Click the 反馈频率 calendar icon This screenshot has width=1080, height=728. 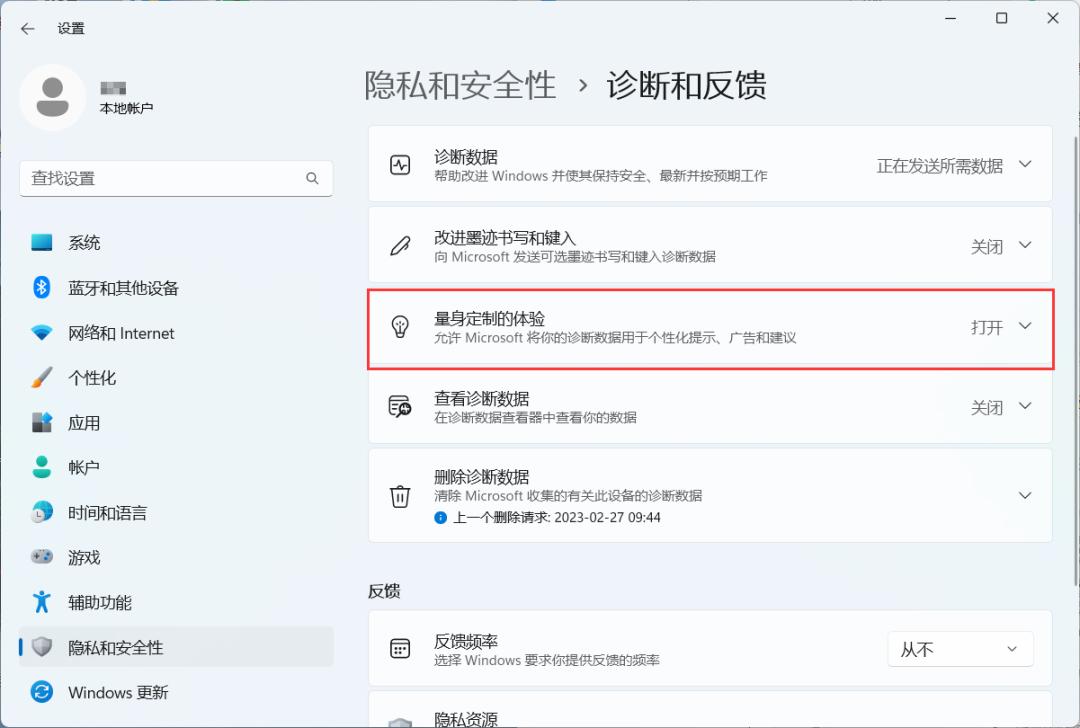tap(400, 649)
